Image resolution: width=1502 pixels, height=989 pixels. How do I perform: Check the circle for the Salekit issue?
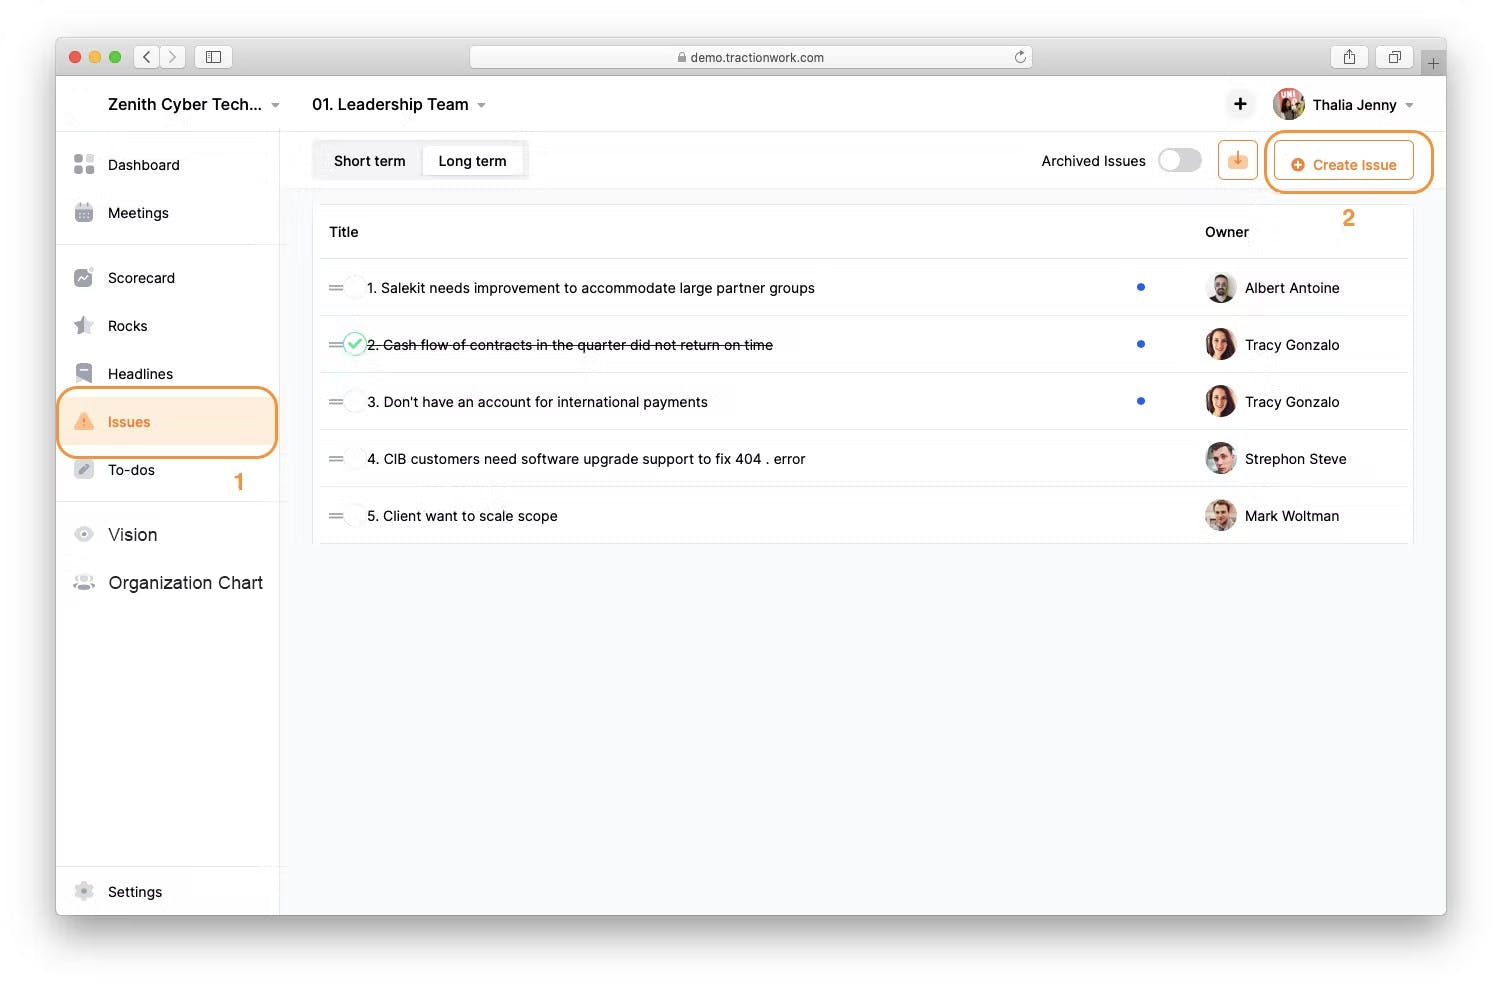coord(355,288)
